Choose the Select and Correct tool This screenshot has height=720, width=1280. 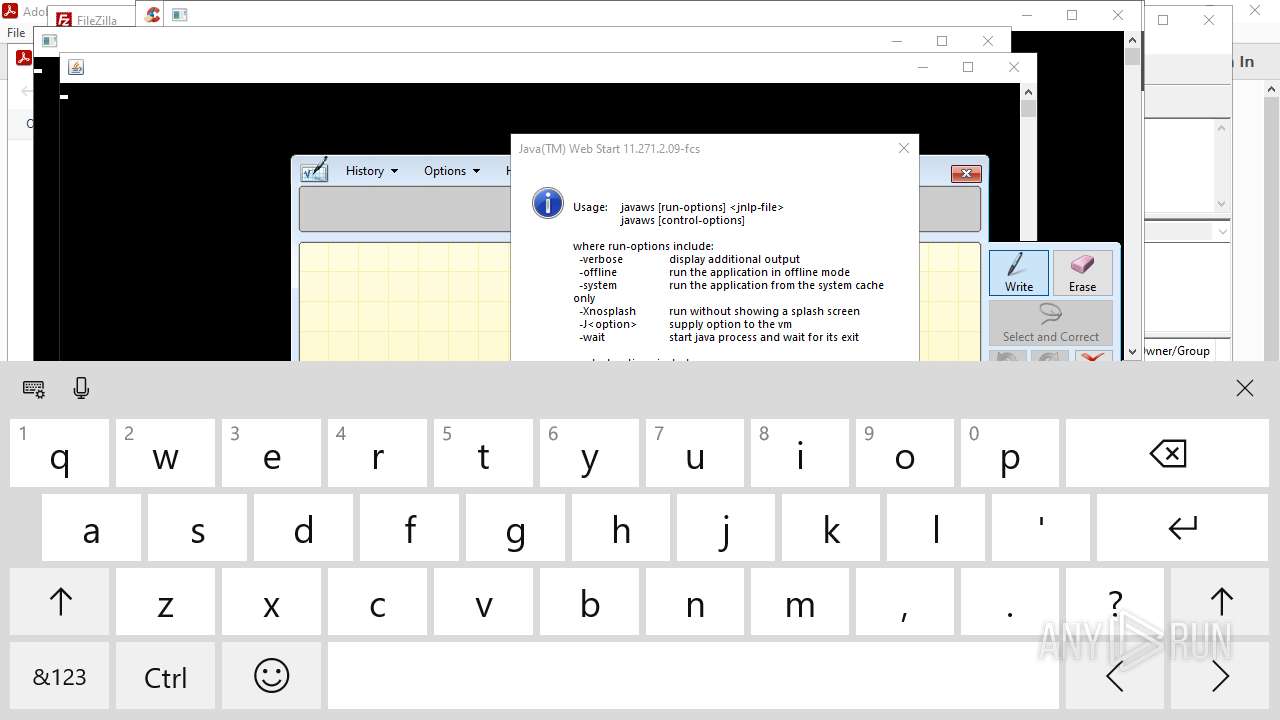1050,323
